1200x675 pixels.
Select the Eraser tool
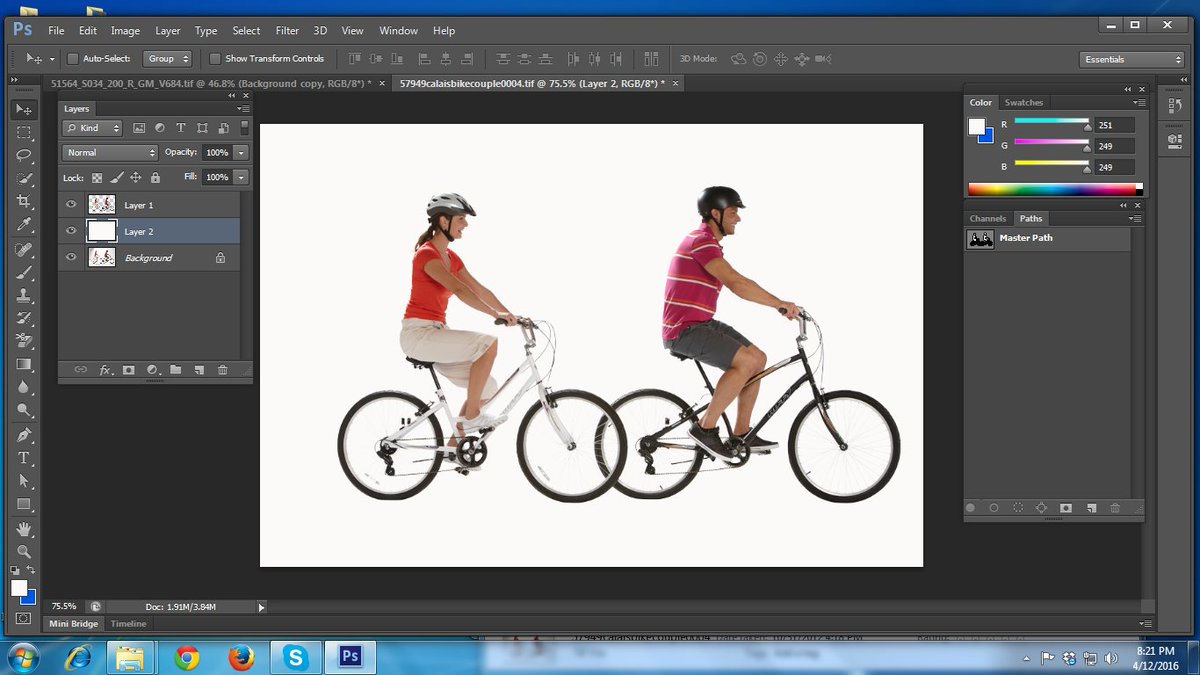[x=24, y=342]
